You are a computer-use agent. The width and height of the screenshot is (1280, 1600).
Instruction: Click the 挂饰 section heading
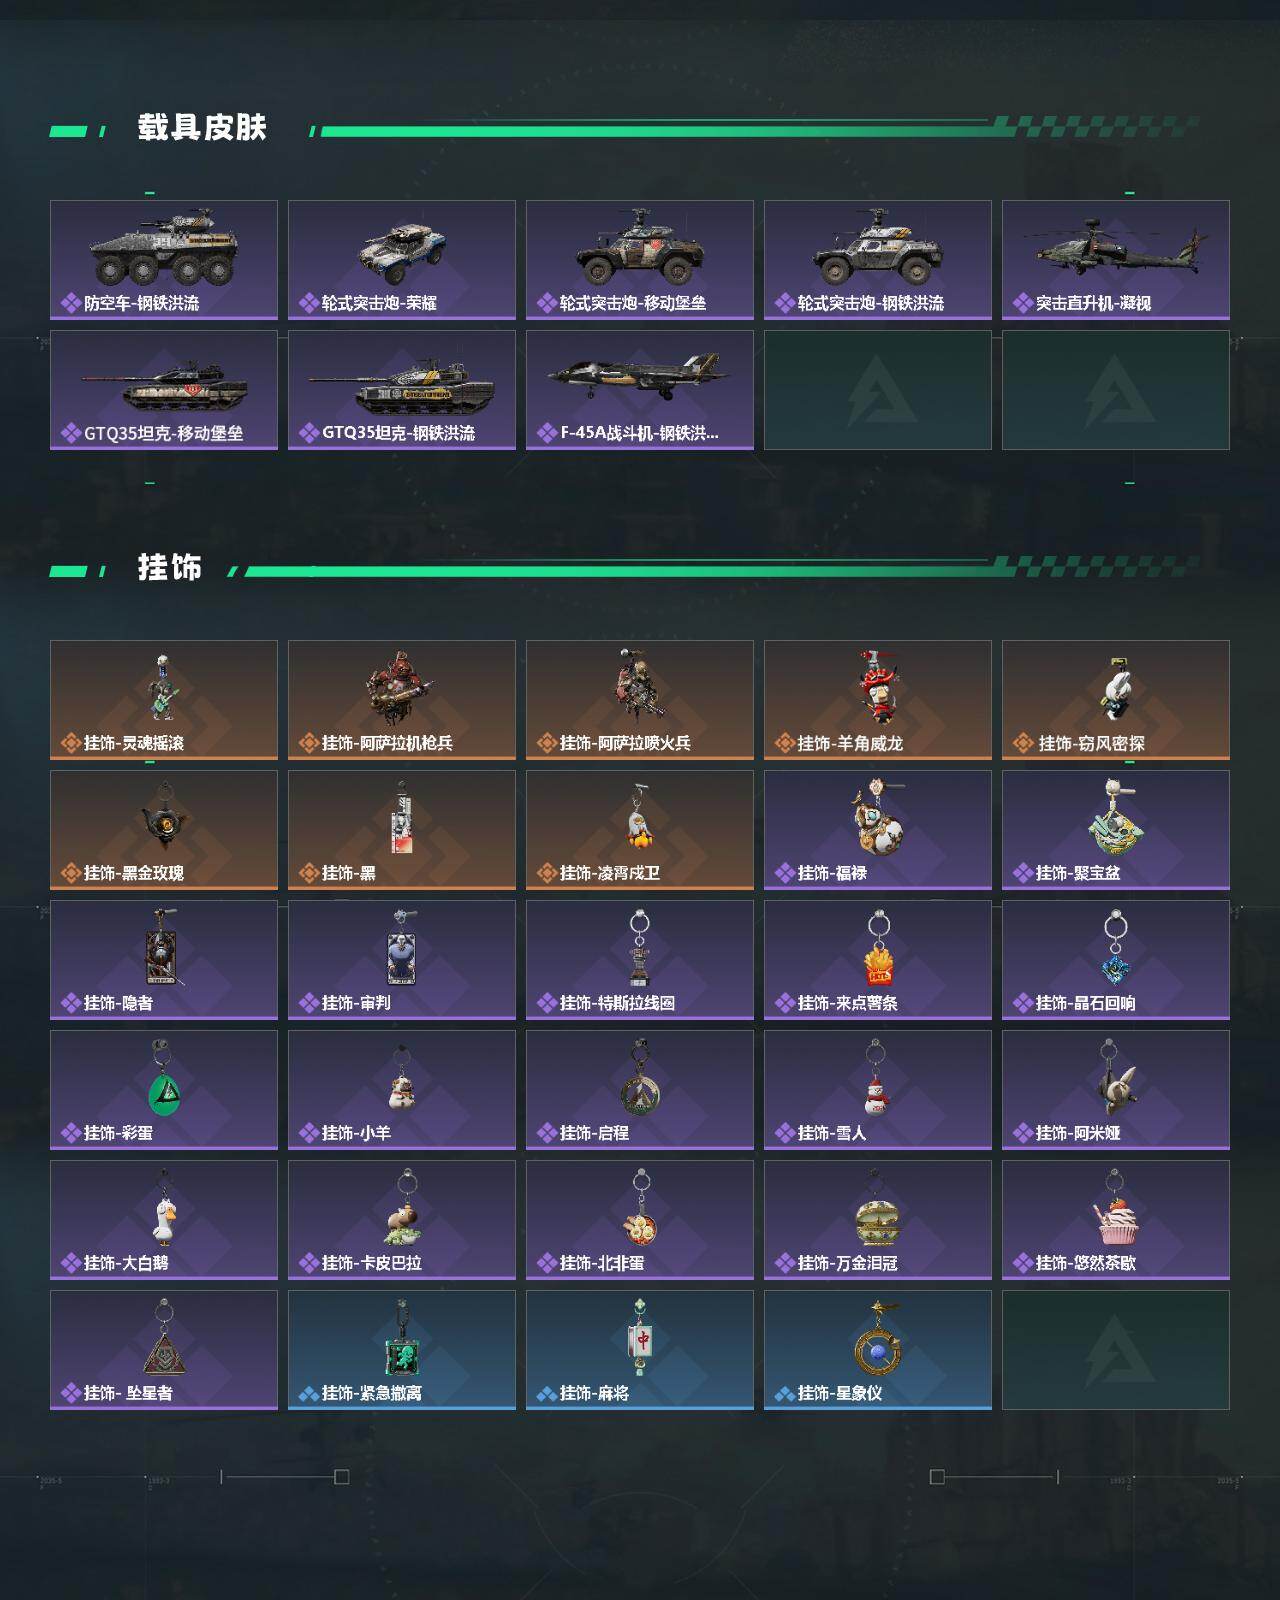click(x=170, y=568)
